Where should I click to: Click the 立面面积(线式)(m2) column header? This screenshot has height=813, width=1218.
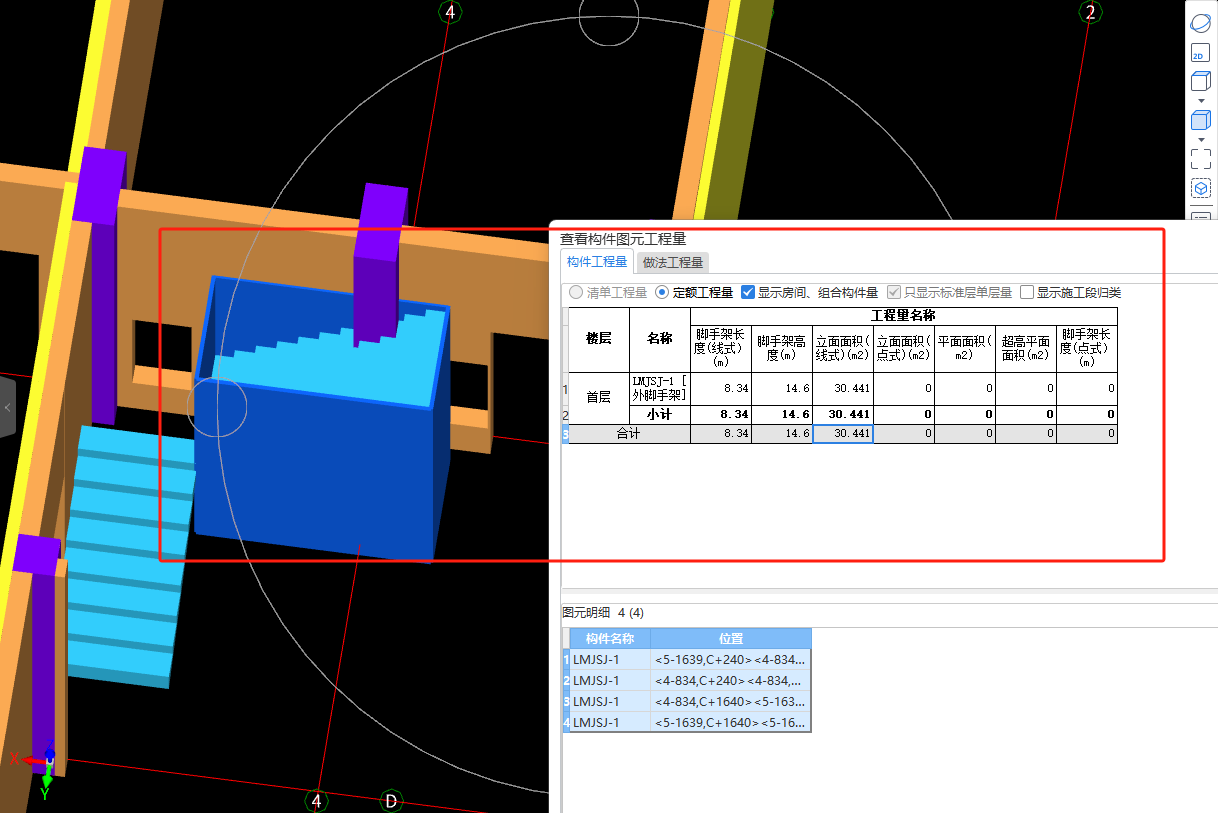coord(843,348)
